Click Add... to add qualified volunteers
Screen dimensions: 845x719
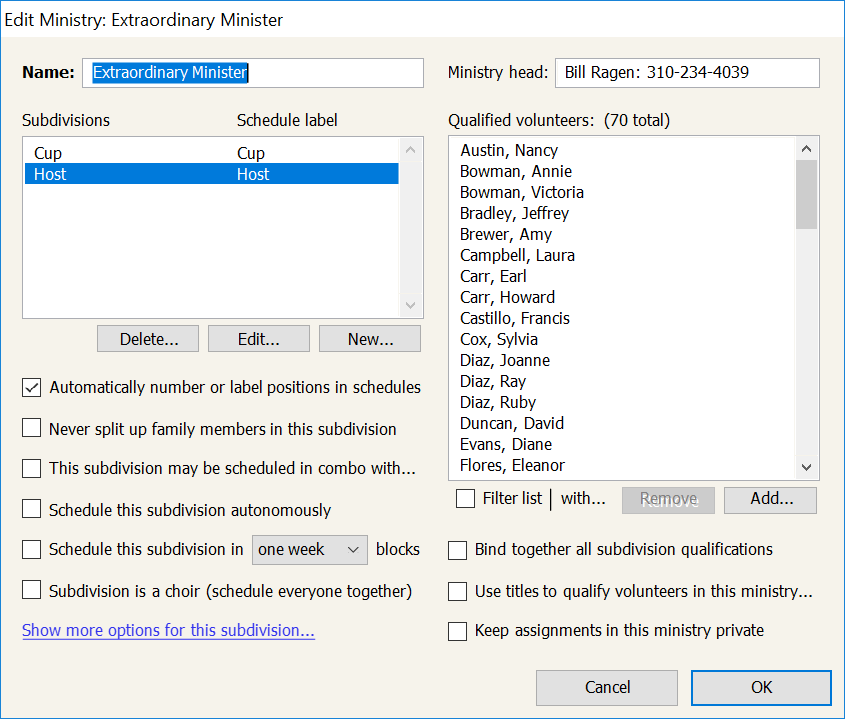coord(770,499)
